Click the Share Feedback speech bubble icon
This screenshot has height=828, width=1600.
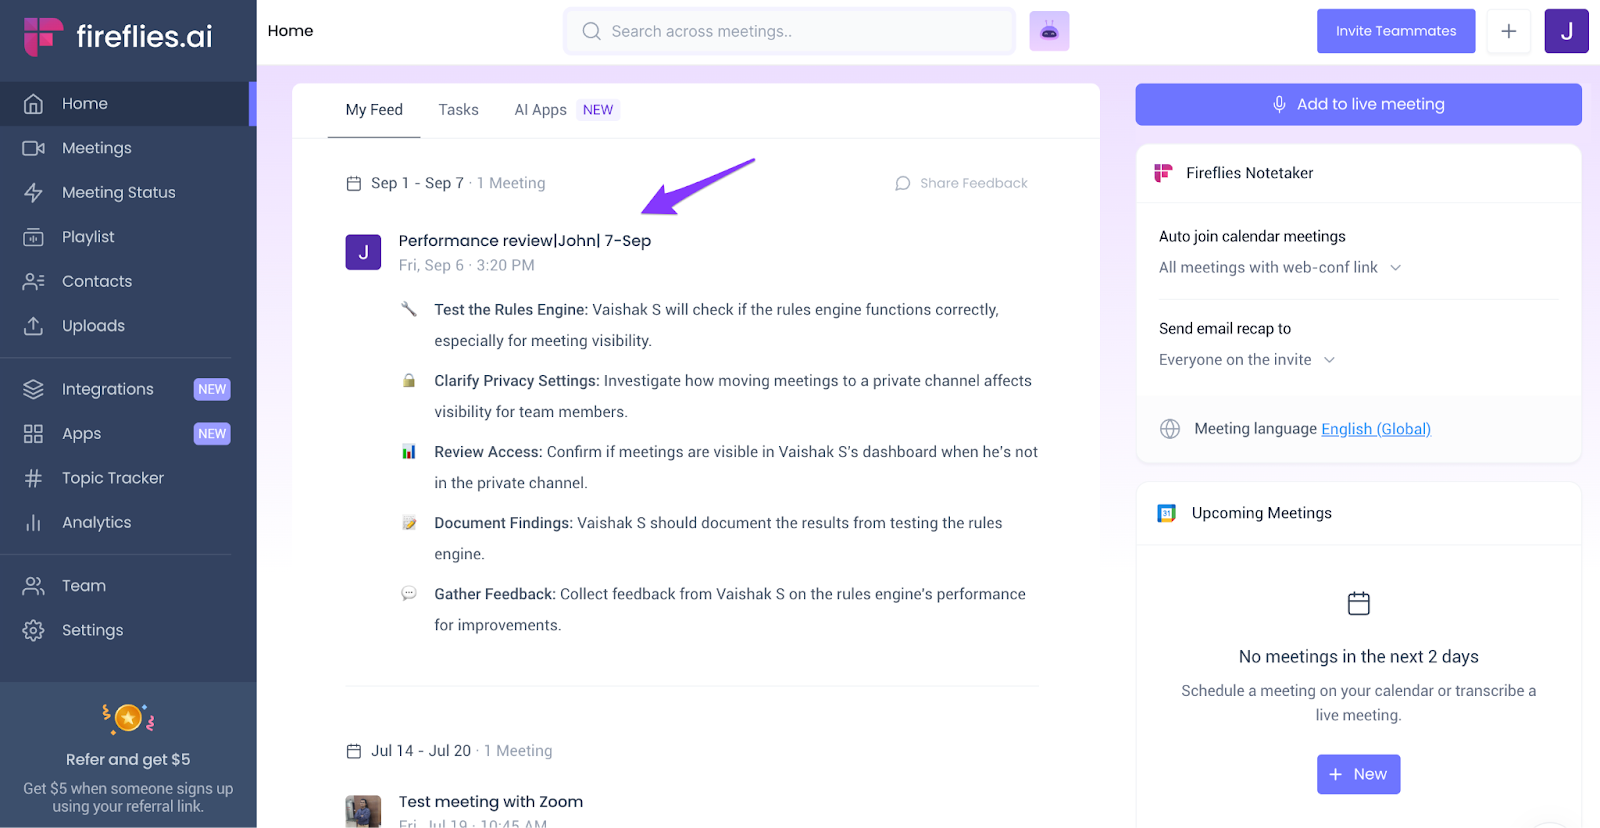pos(902,183)
